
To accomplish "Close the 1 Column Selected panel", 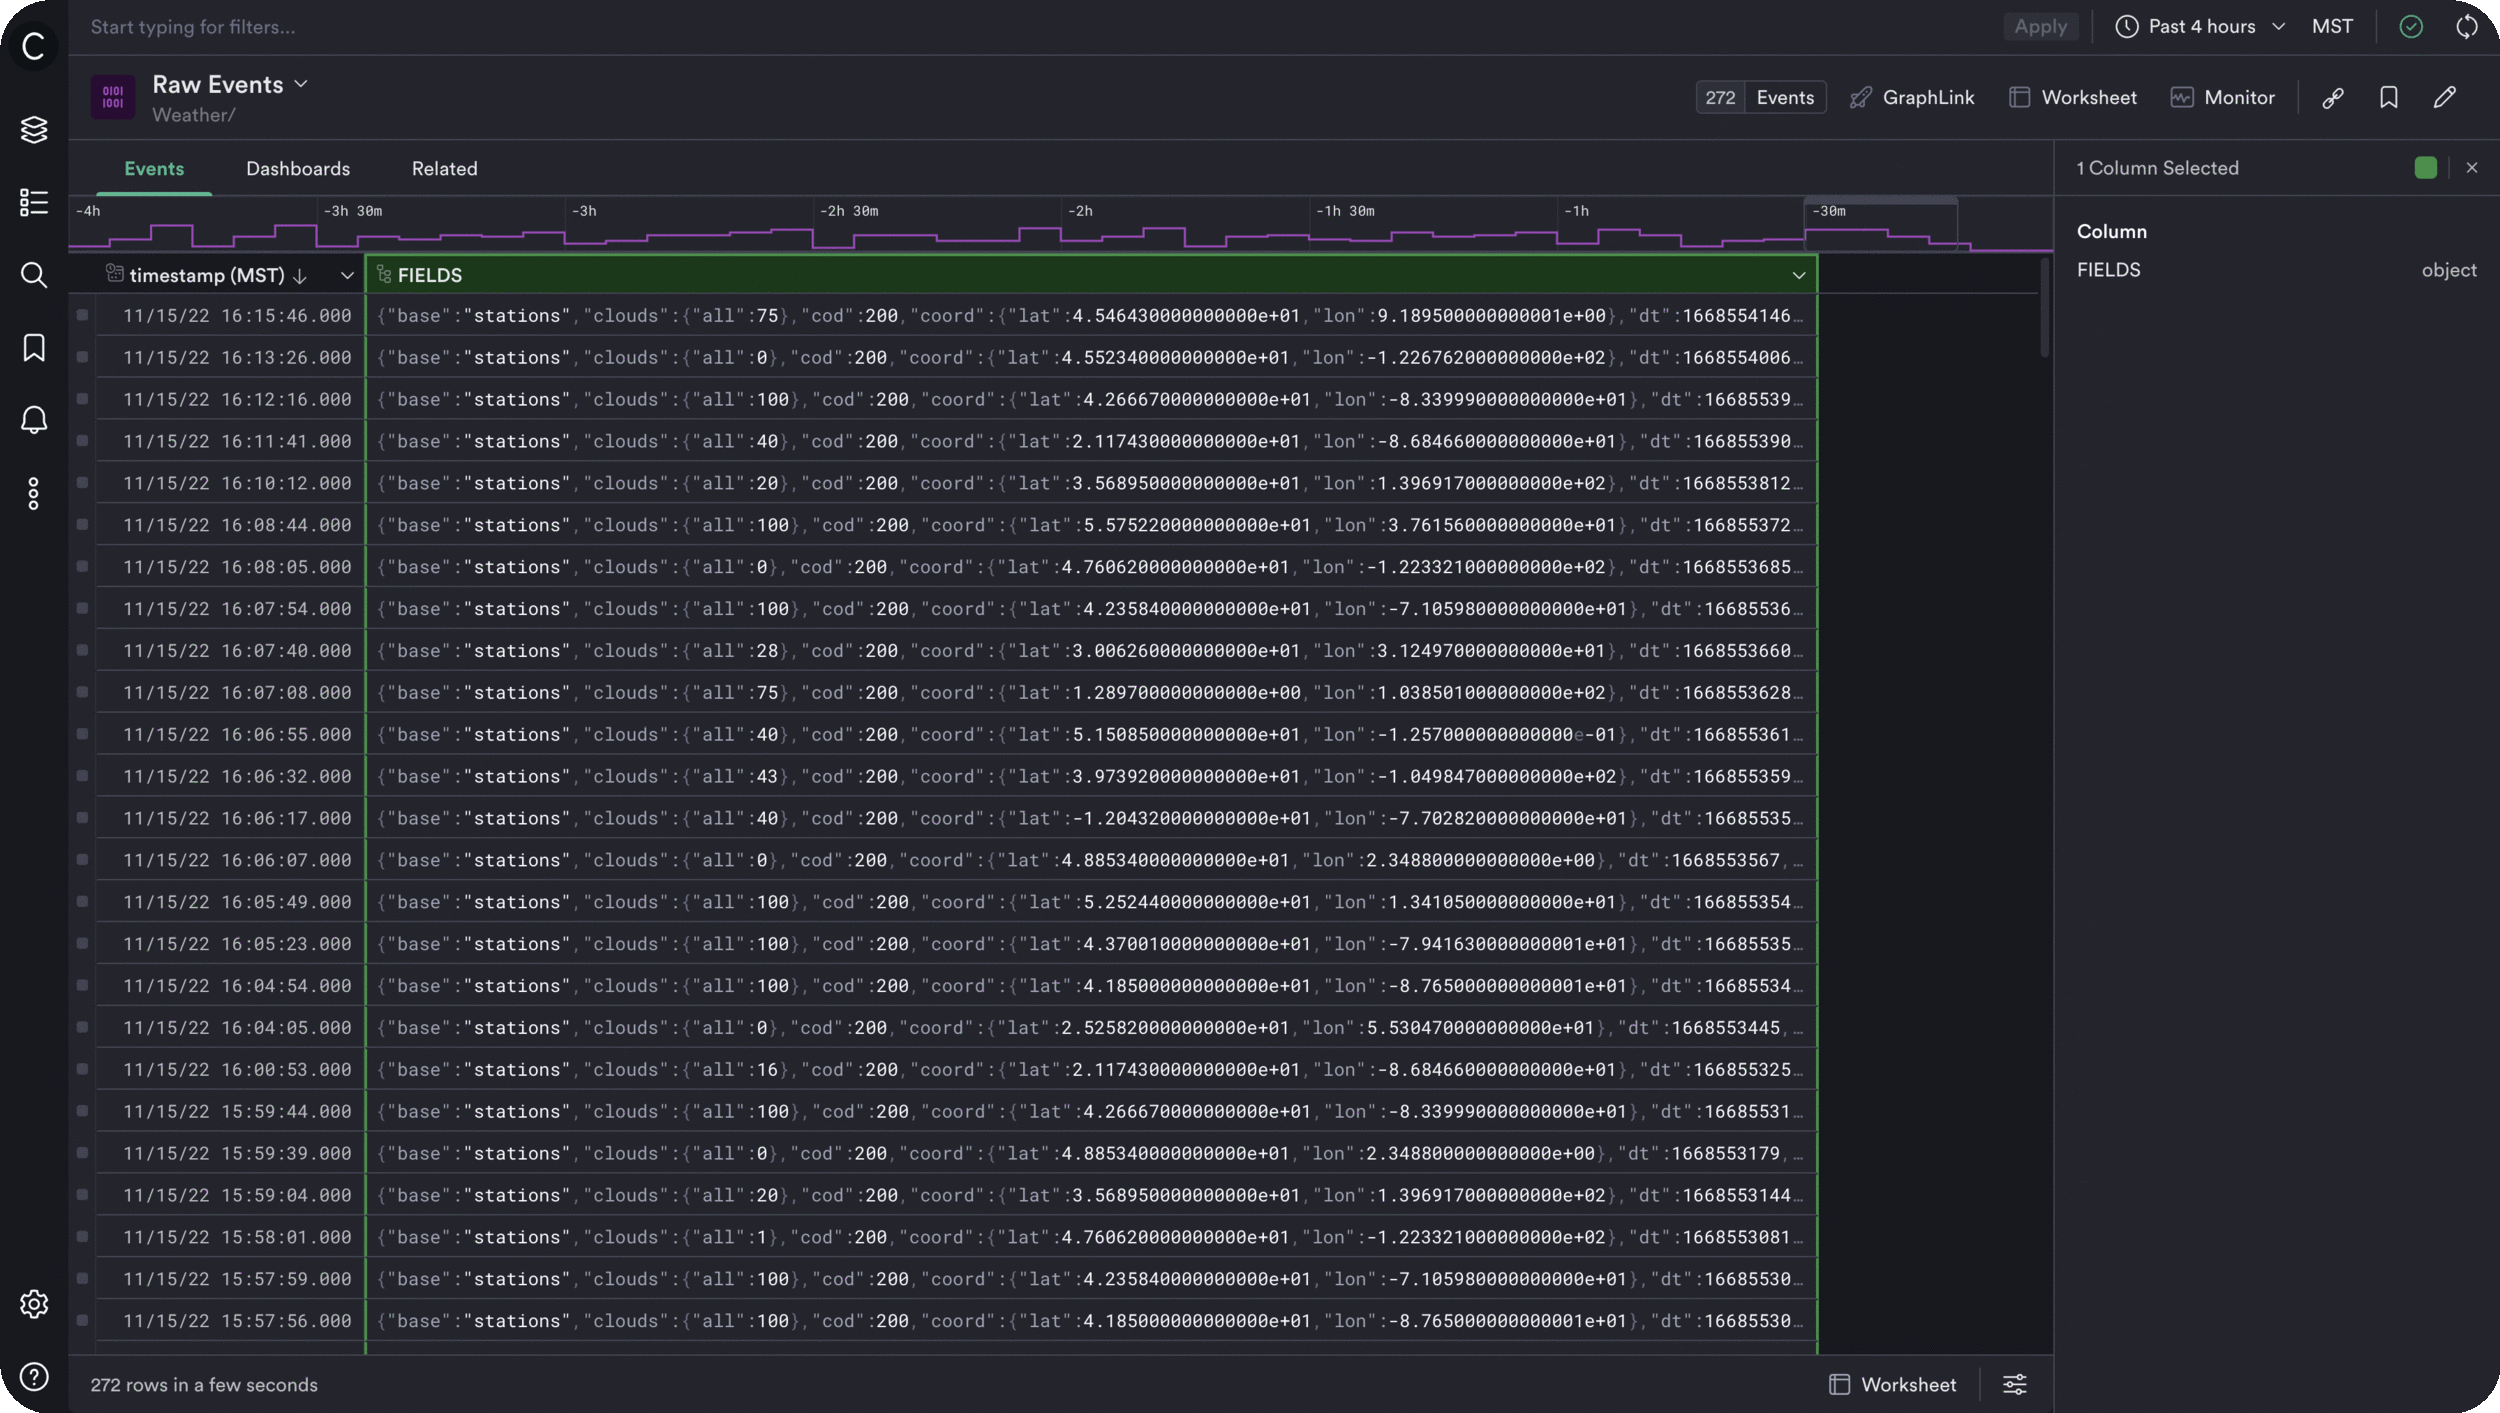I will coord(2472,168).
